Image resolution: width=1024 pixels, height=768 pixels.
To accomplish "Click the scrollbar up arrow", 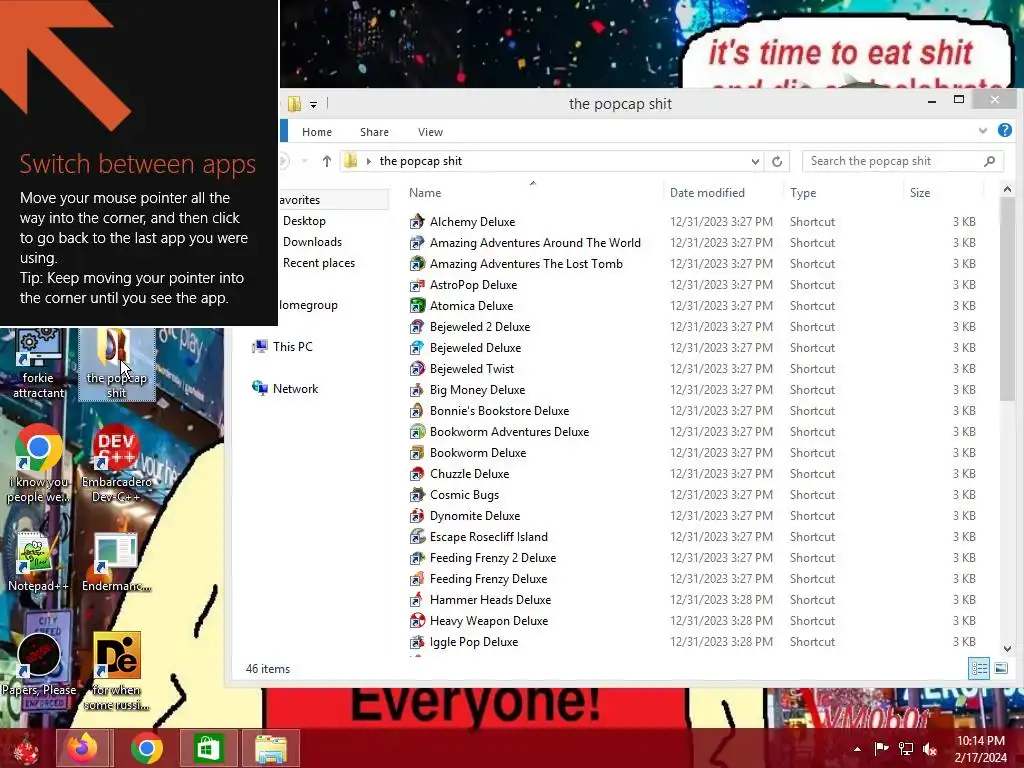I will coord(1007,189).
